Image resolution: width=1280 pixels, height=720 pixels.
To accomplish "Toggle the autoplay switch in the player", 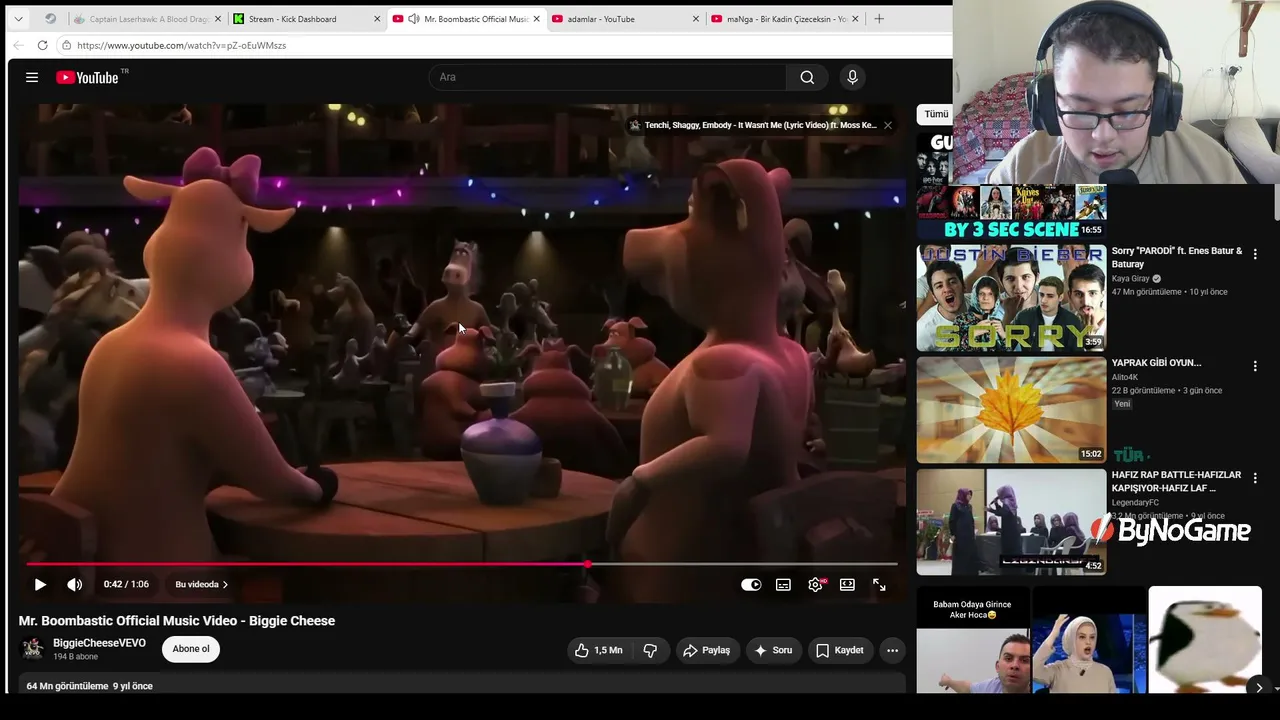I will pyautogui.click(x=751, y=585).
